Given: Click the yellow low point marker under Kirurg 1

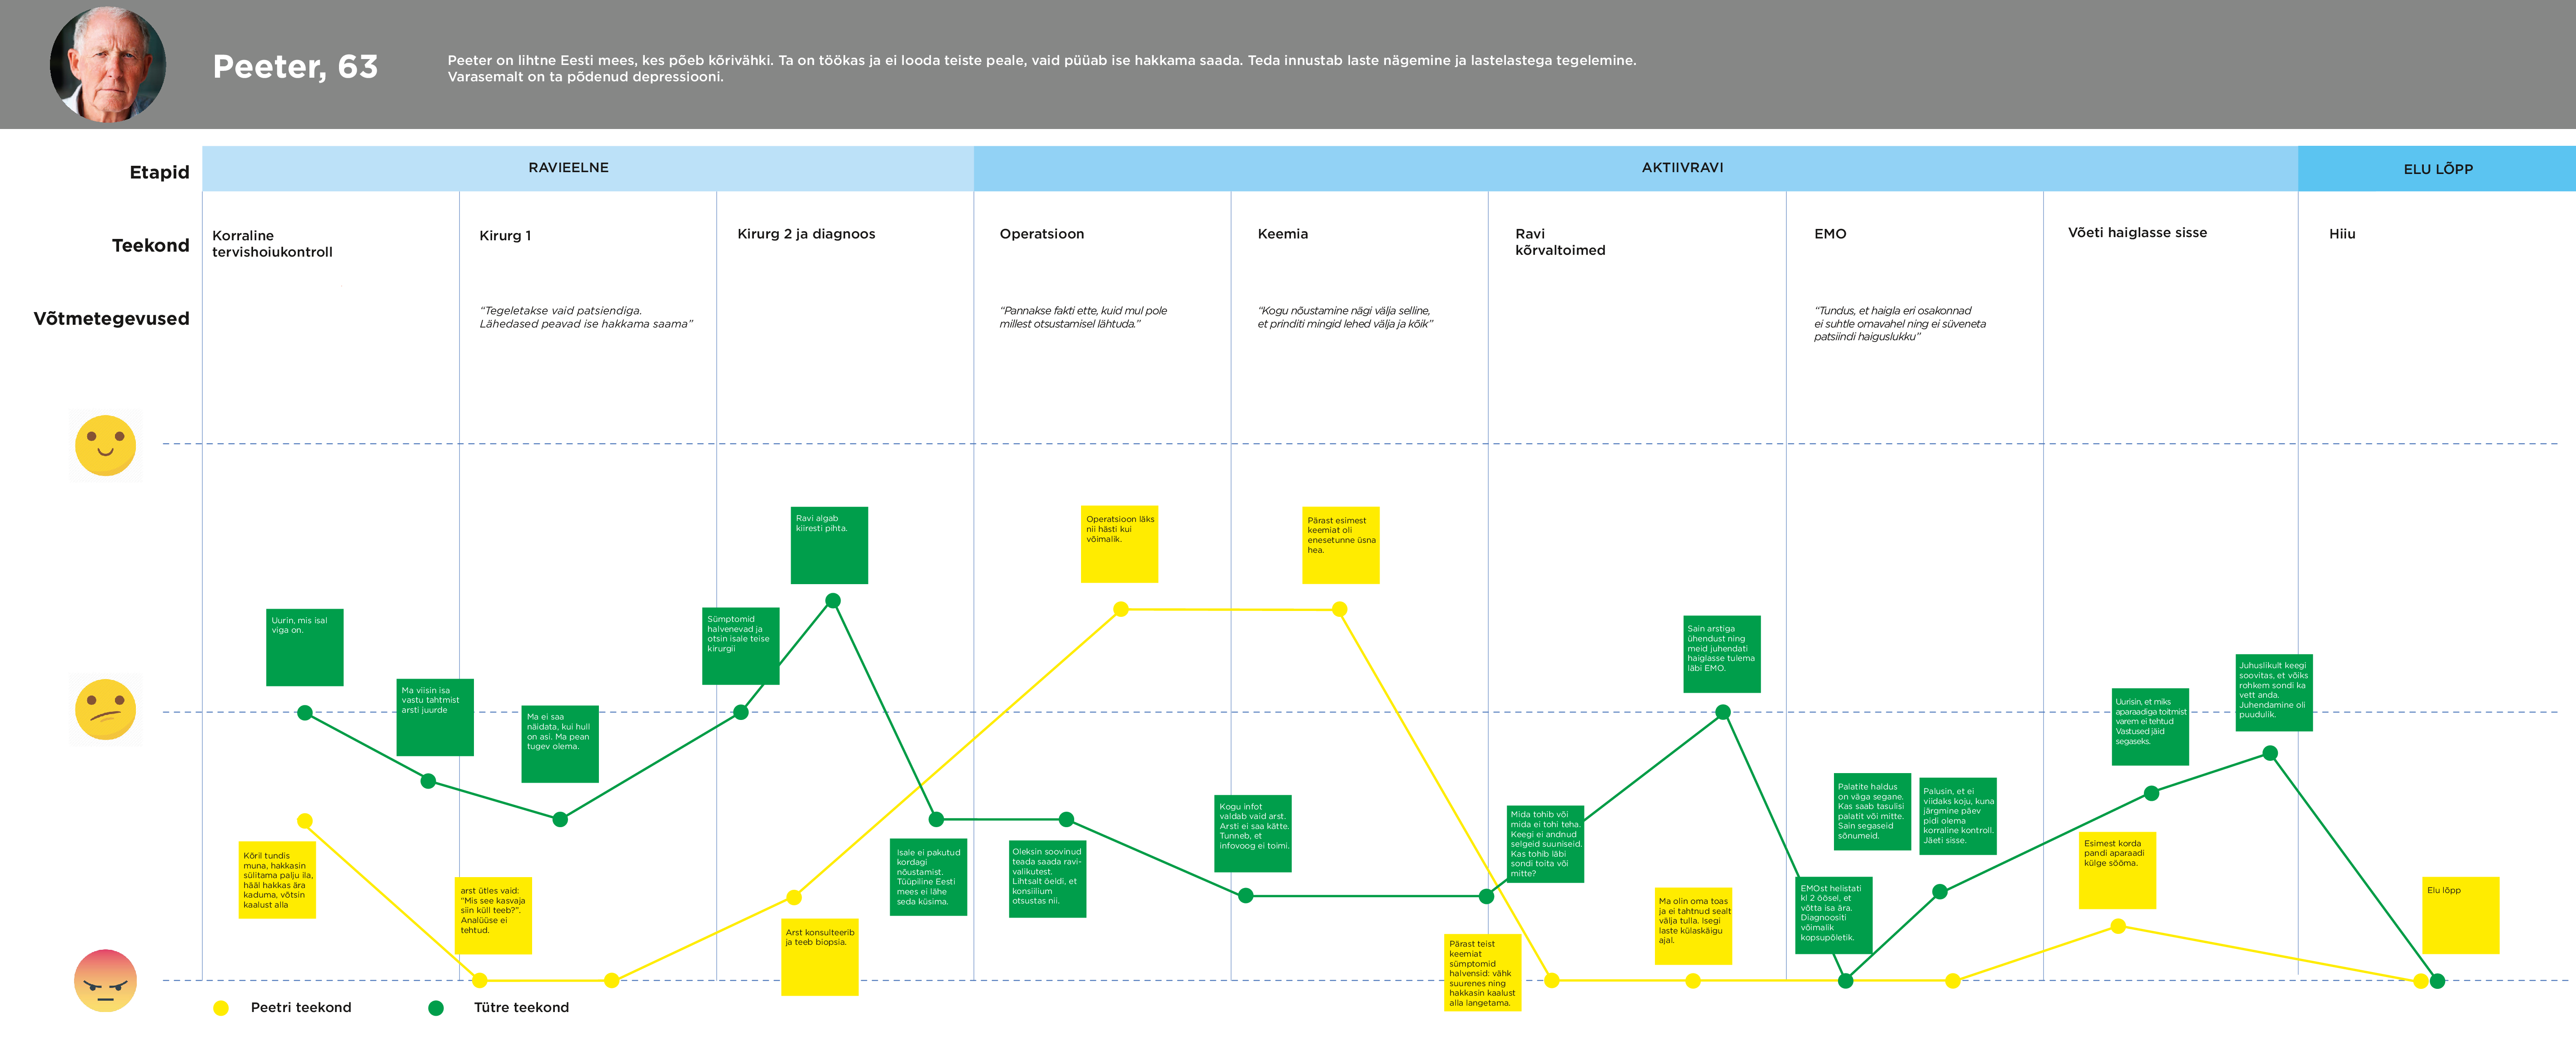Looking at the screenshot, I should 480,981.
